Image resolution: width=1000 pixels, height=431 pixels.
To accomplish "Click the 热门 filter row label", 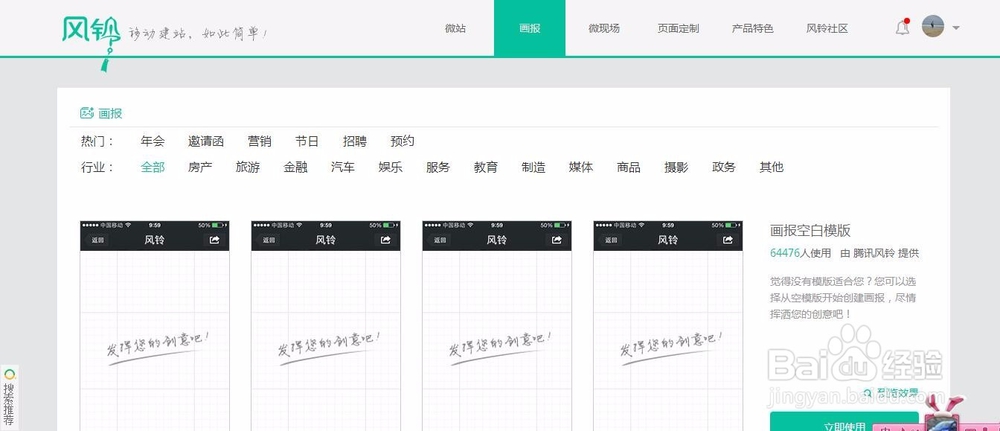I will click(98, 141).
